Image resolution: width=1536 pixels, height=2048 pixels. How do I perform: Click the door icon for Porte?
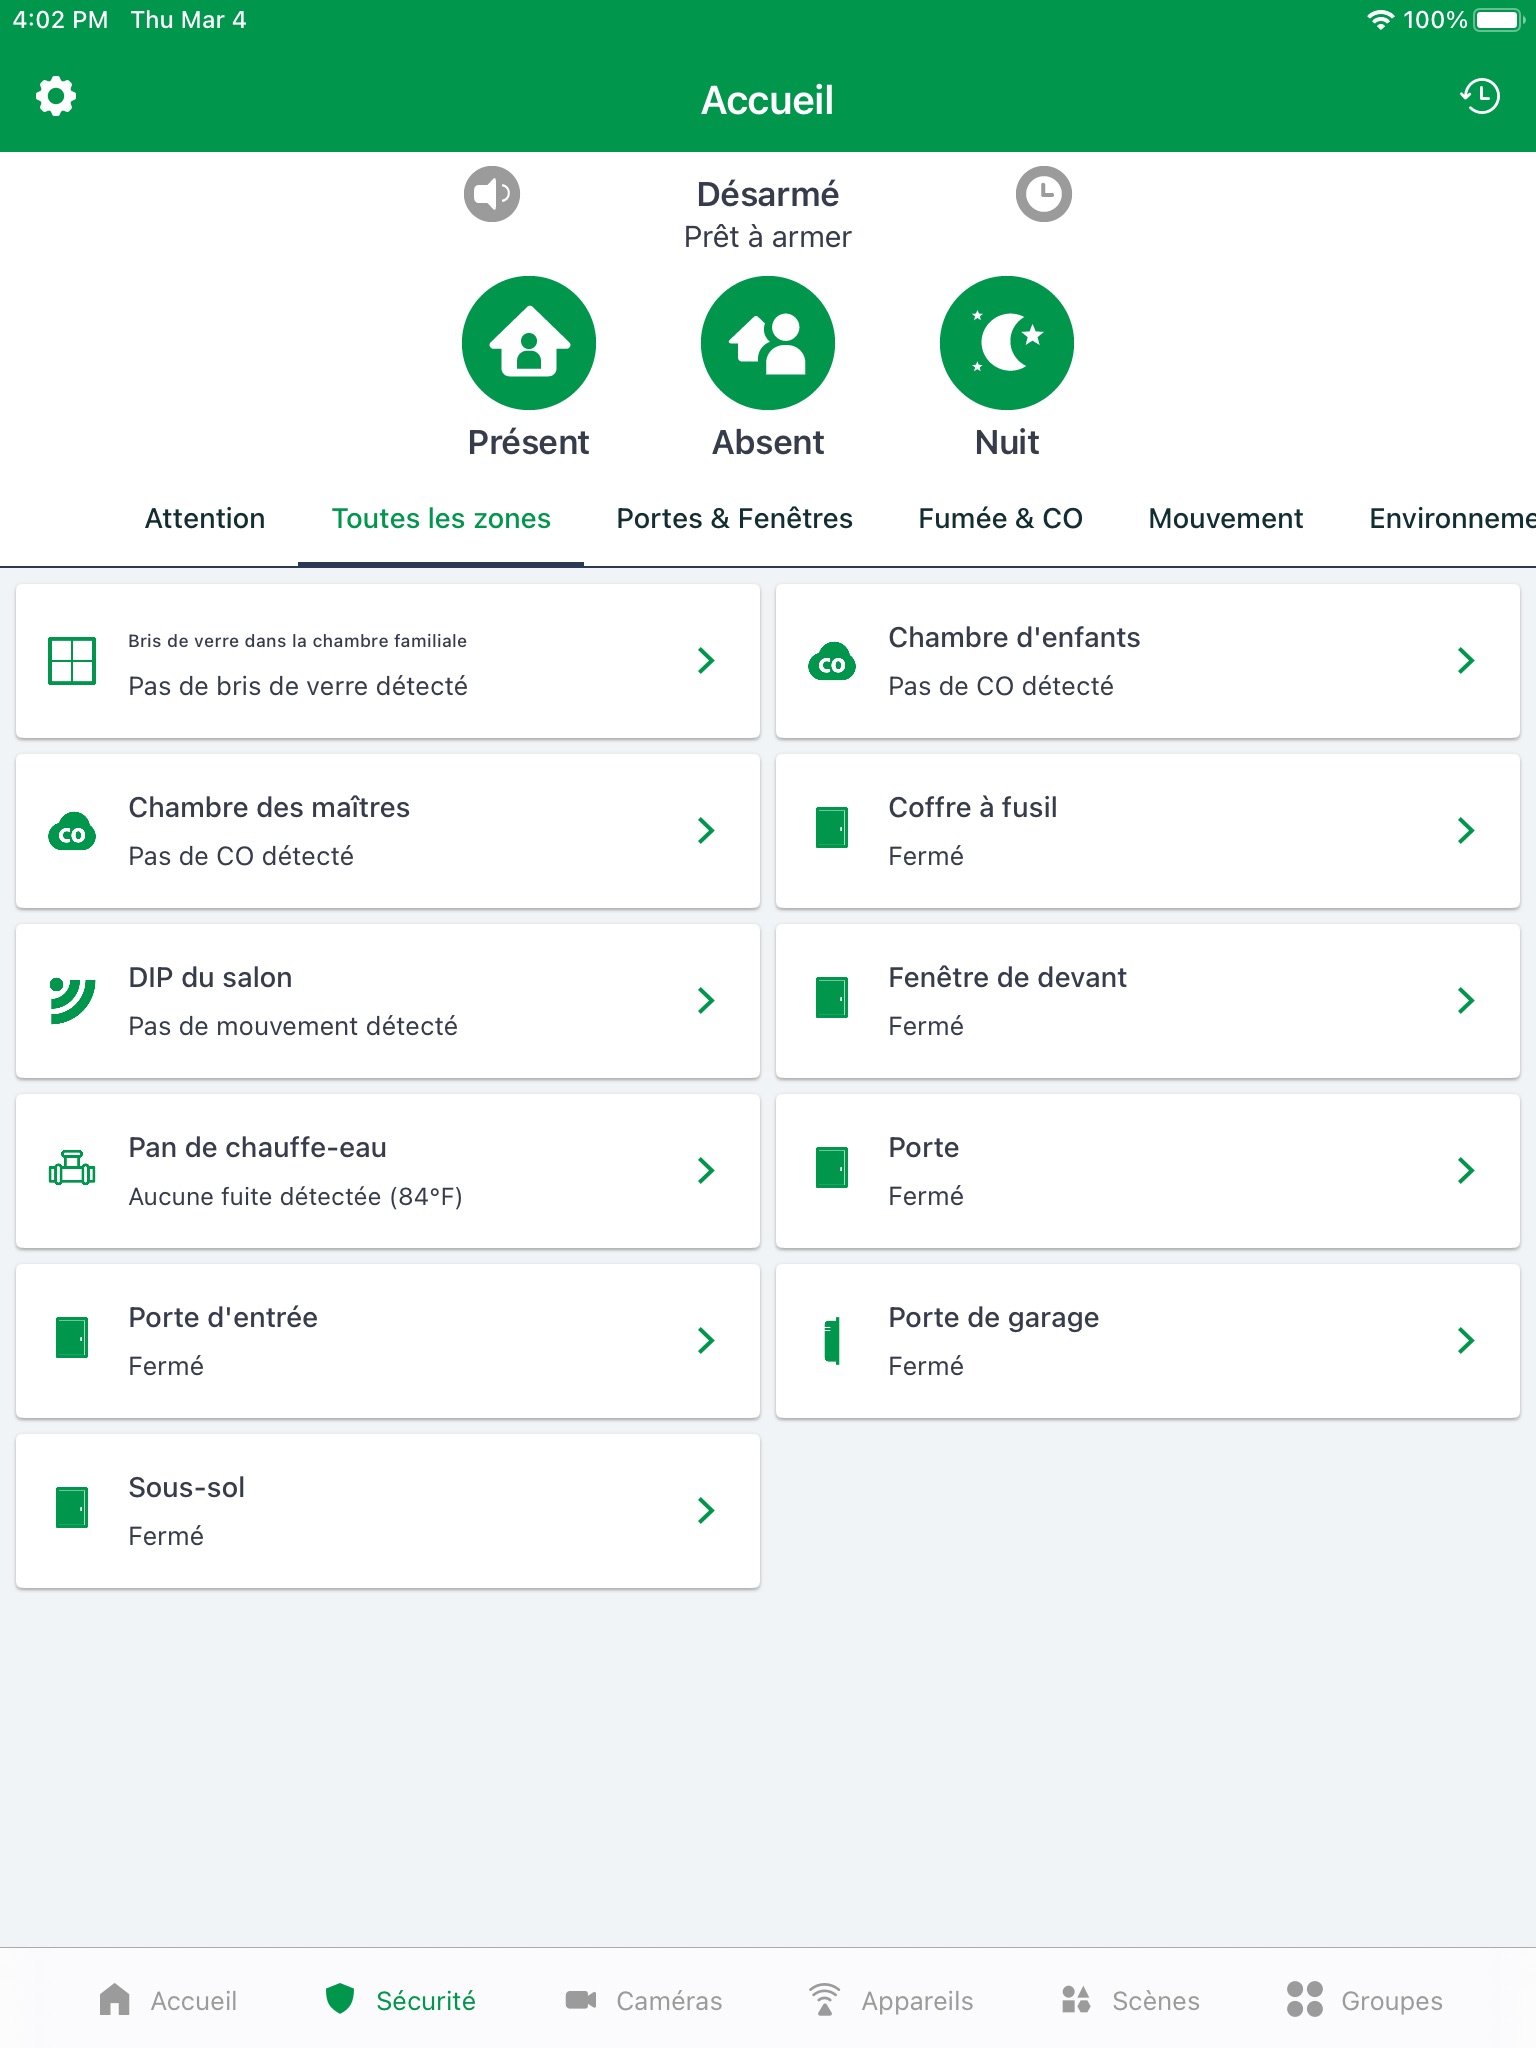point(832,1168)
